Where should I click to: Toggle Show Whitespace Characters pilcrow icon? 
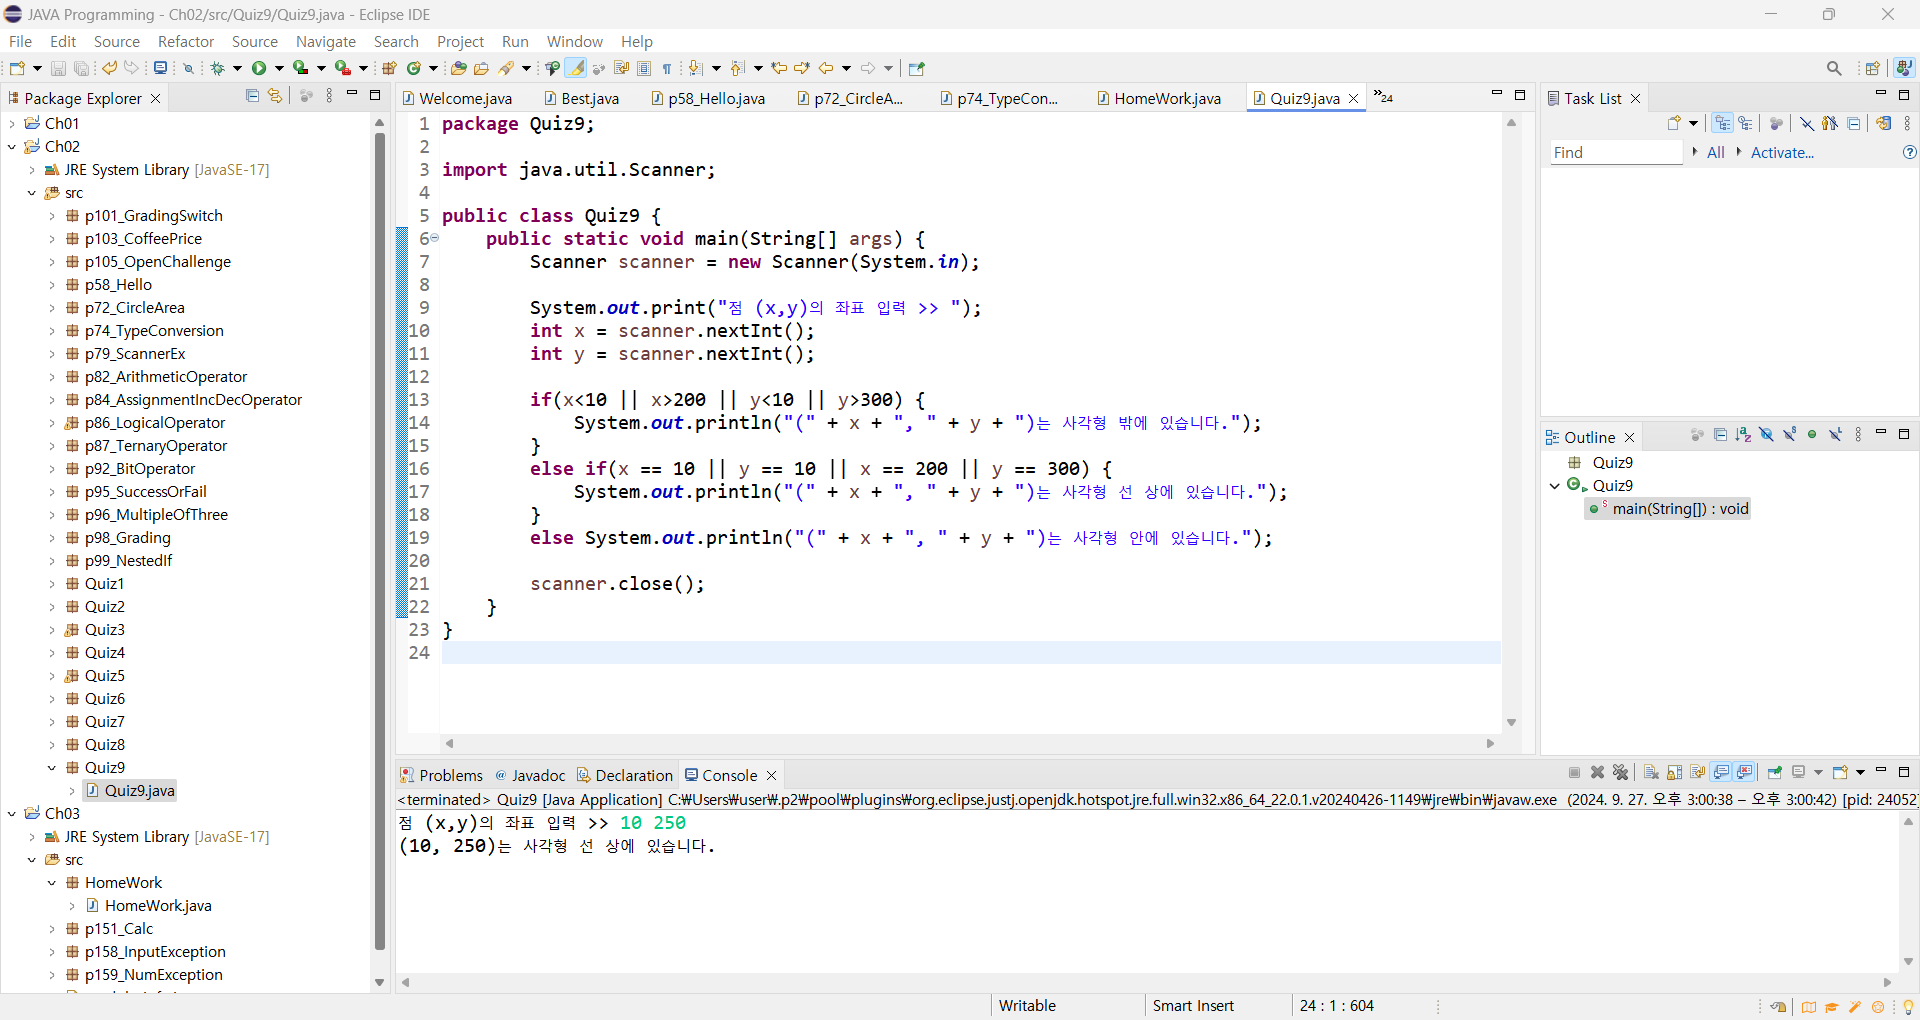tap(667, 68)
